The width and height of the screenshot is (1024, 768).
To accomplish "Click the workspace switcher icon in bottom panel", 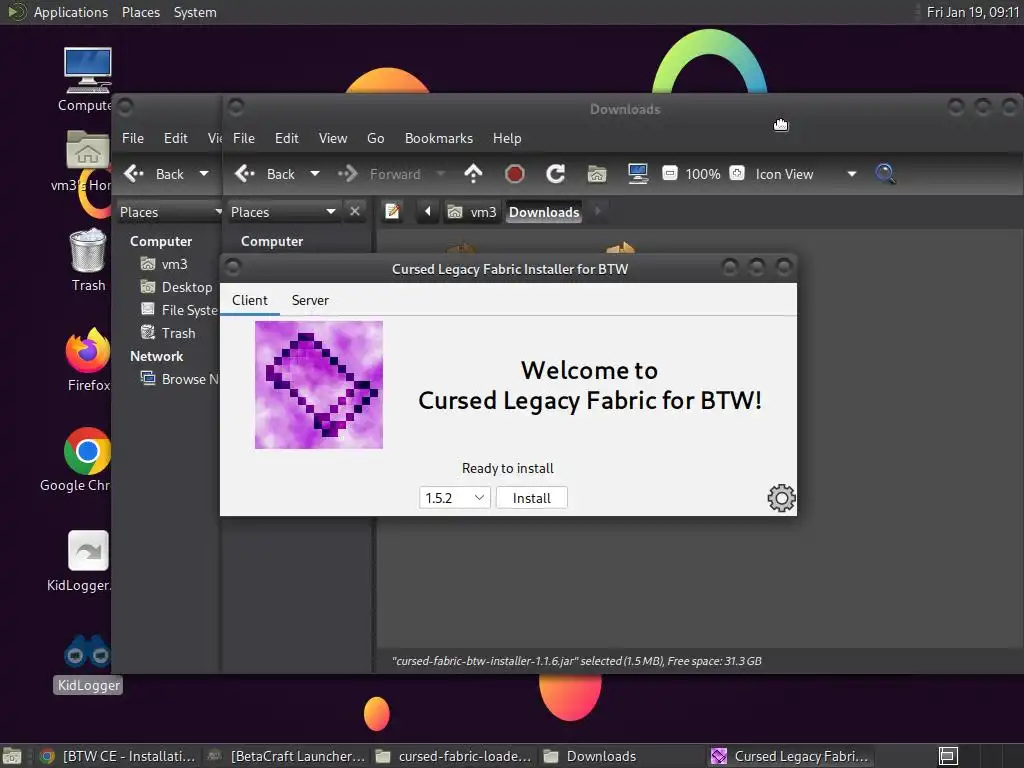I will (x=948, y=756).
